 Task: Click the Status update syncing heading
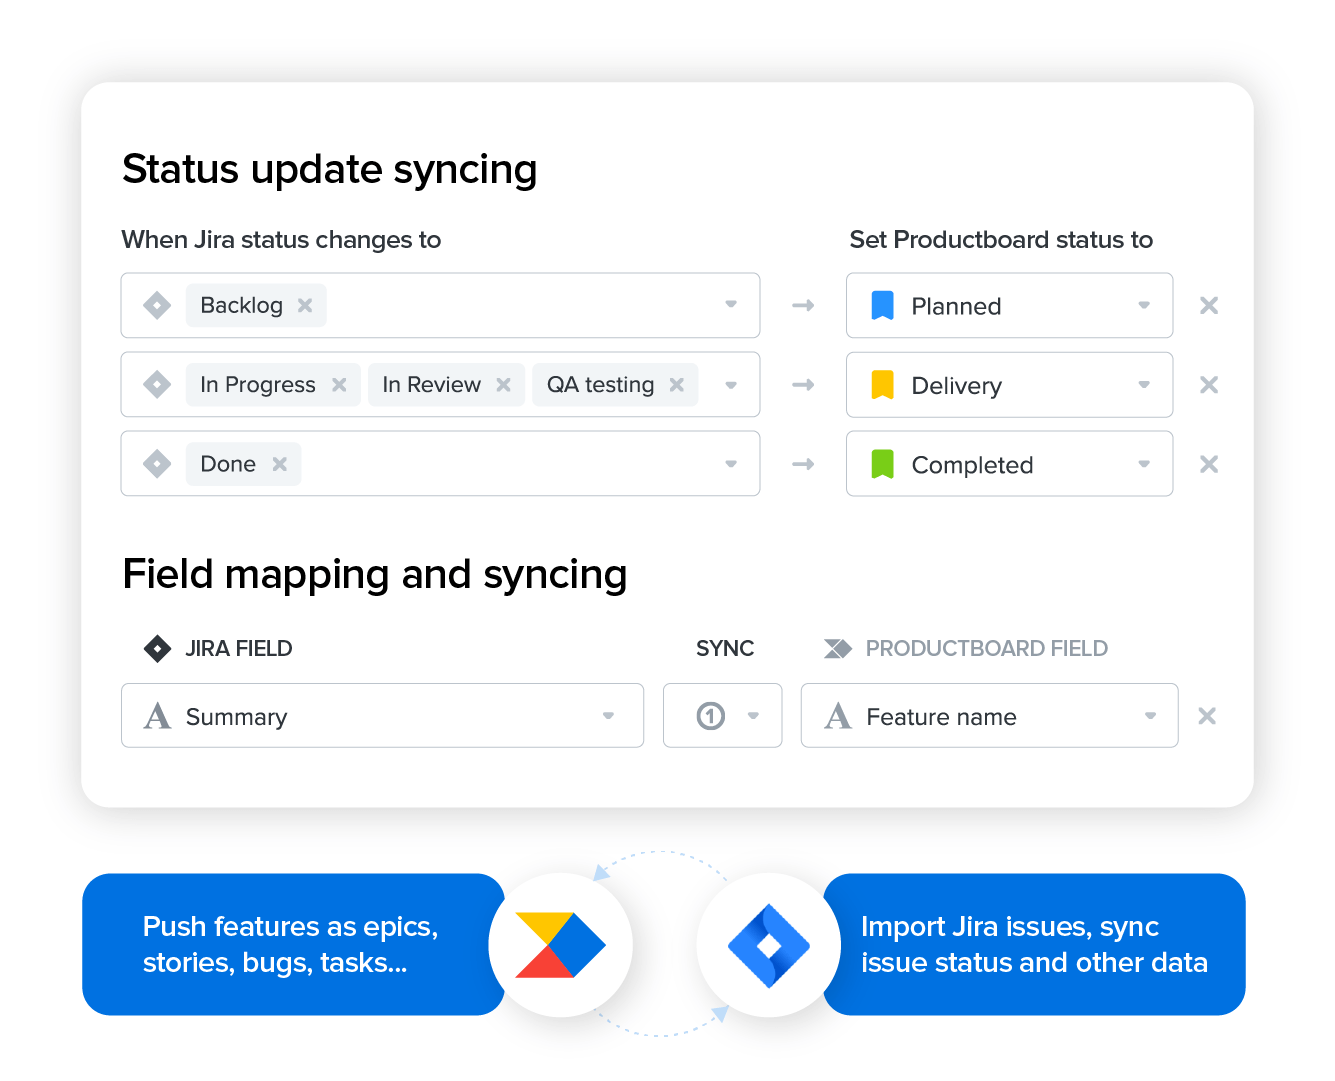(330, 170)
